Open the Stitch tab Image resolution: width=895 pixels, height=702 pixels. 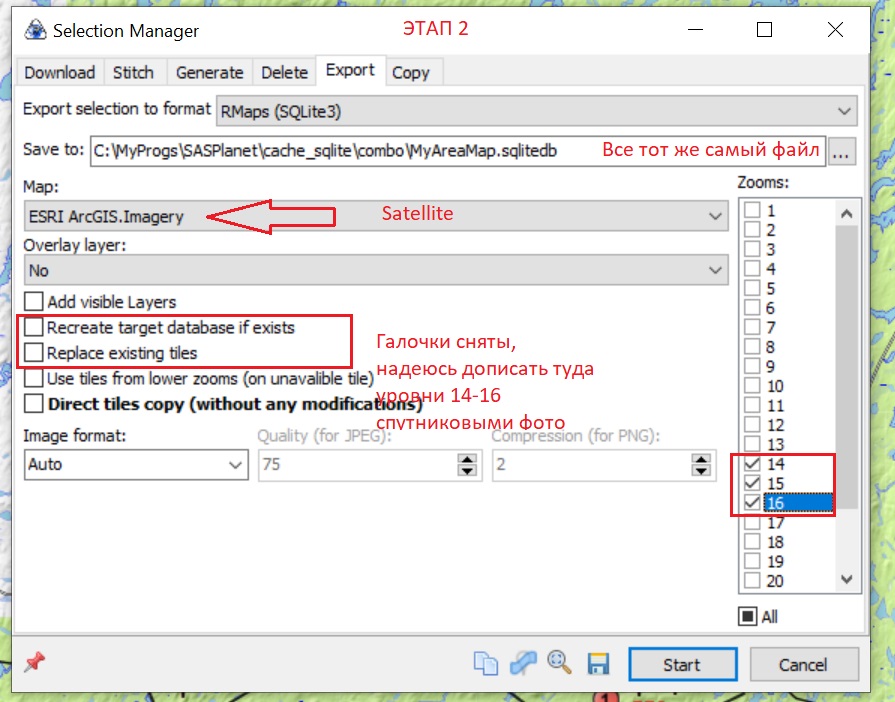(133, 72)
